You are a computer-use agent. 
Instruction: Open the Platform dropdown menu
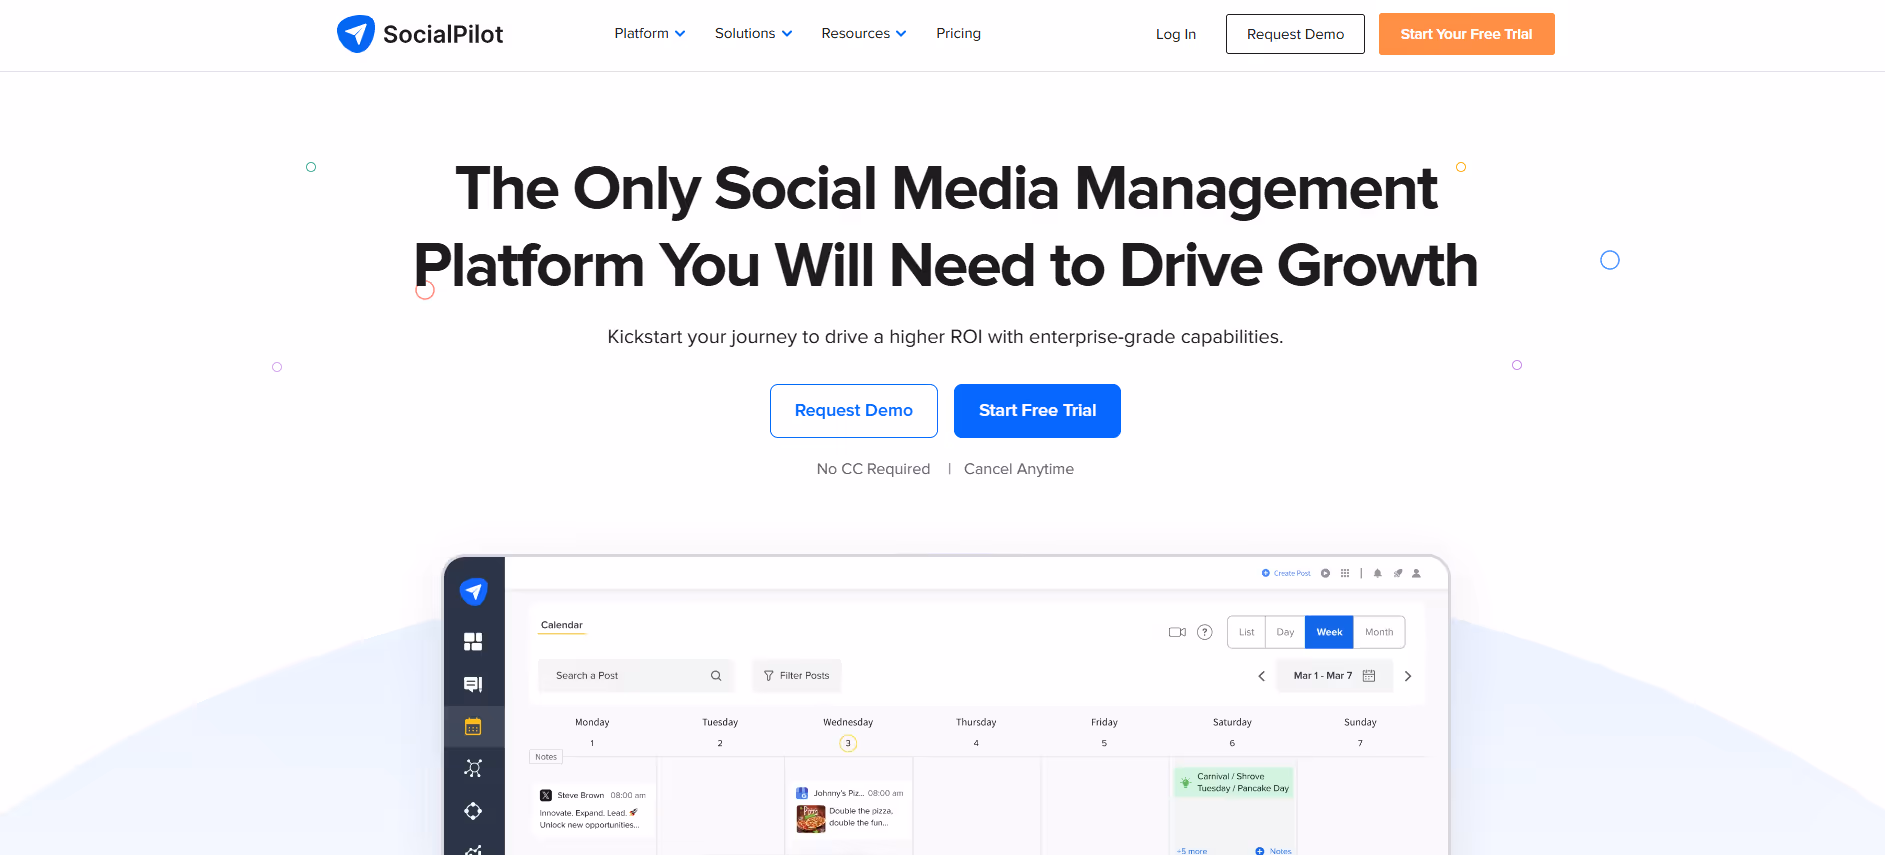click(x=650, y=33)
